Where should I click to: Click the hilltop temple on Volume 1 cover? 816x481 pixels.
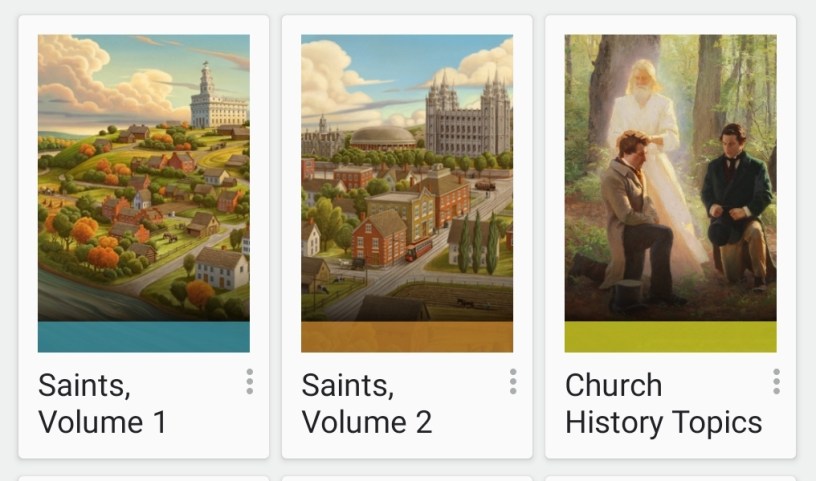click(x=216, y=98)
